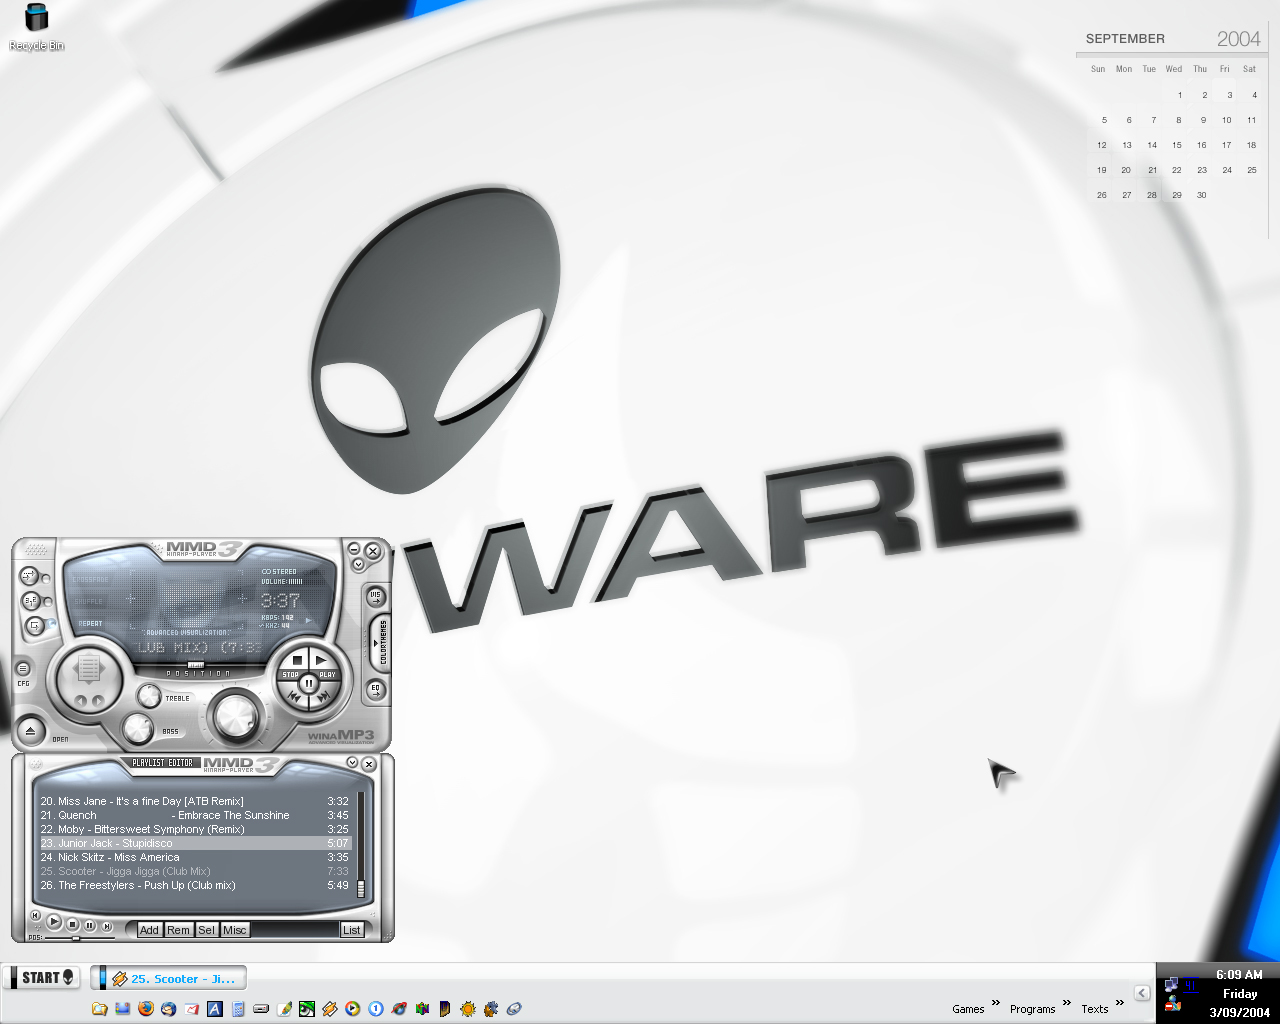The width and height of the screenshot is (1280, 1024).
Task: Adjust the Bass knob
Action: click(x=138, y=729)
